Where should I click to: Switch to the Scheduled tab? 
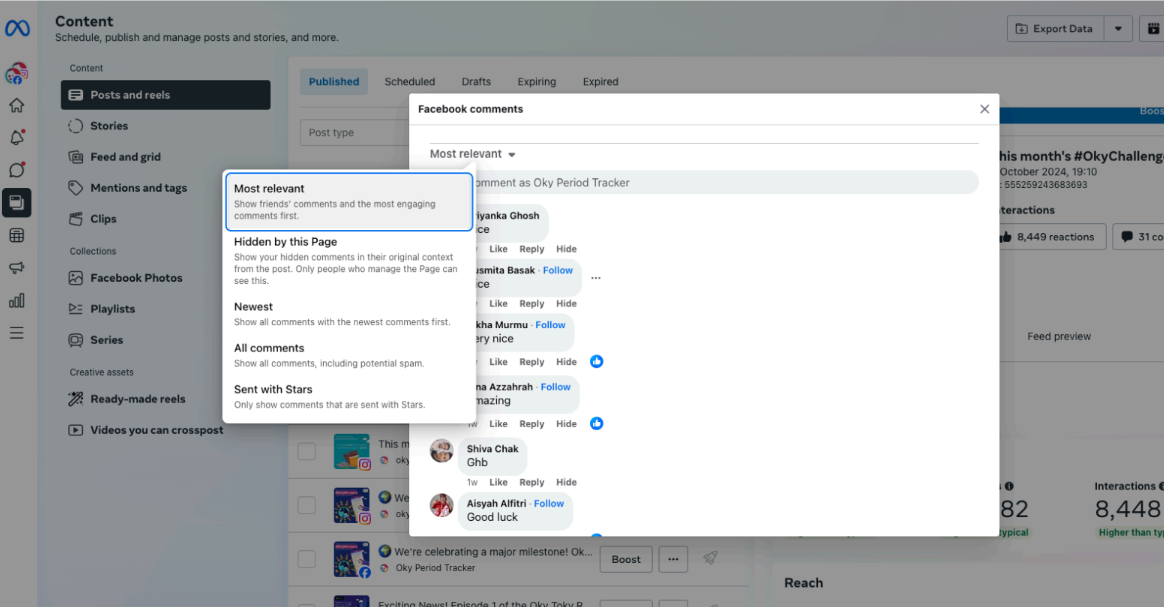pos(409,82)
